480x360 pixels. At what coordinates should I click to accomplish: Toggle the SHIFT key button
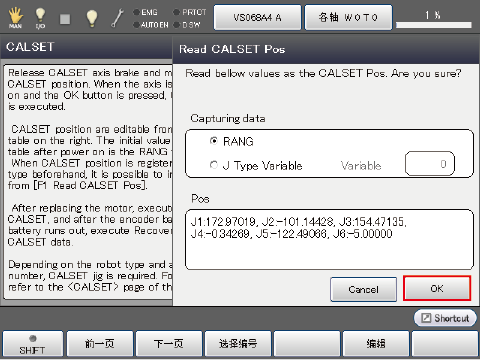pos(32,344)
